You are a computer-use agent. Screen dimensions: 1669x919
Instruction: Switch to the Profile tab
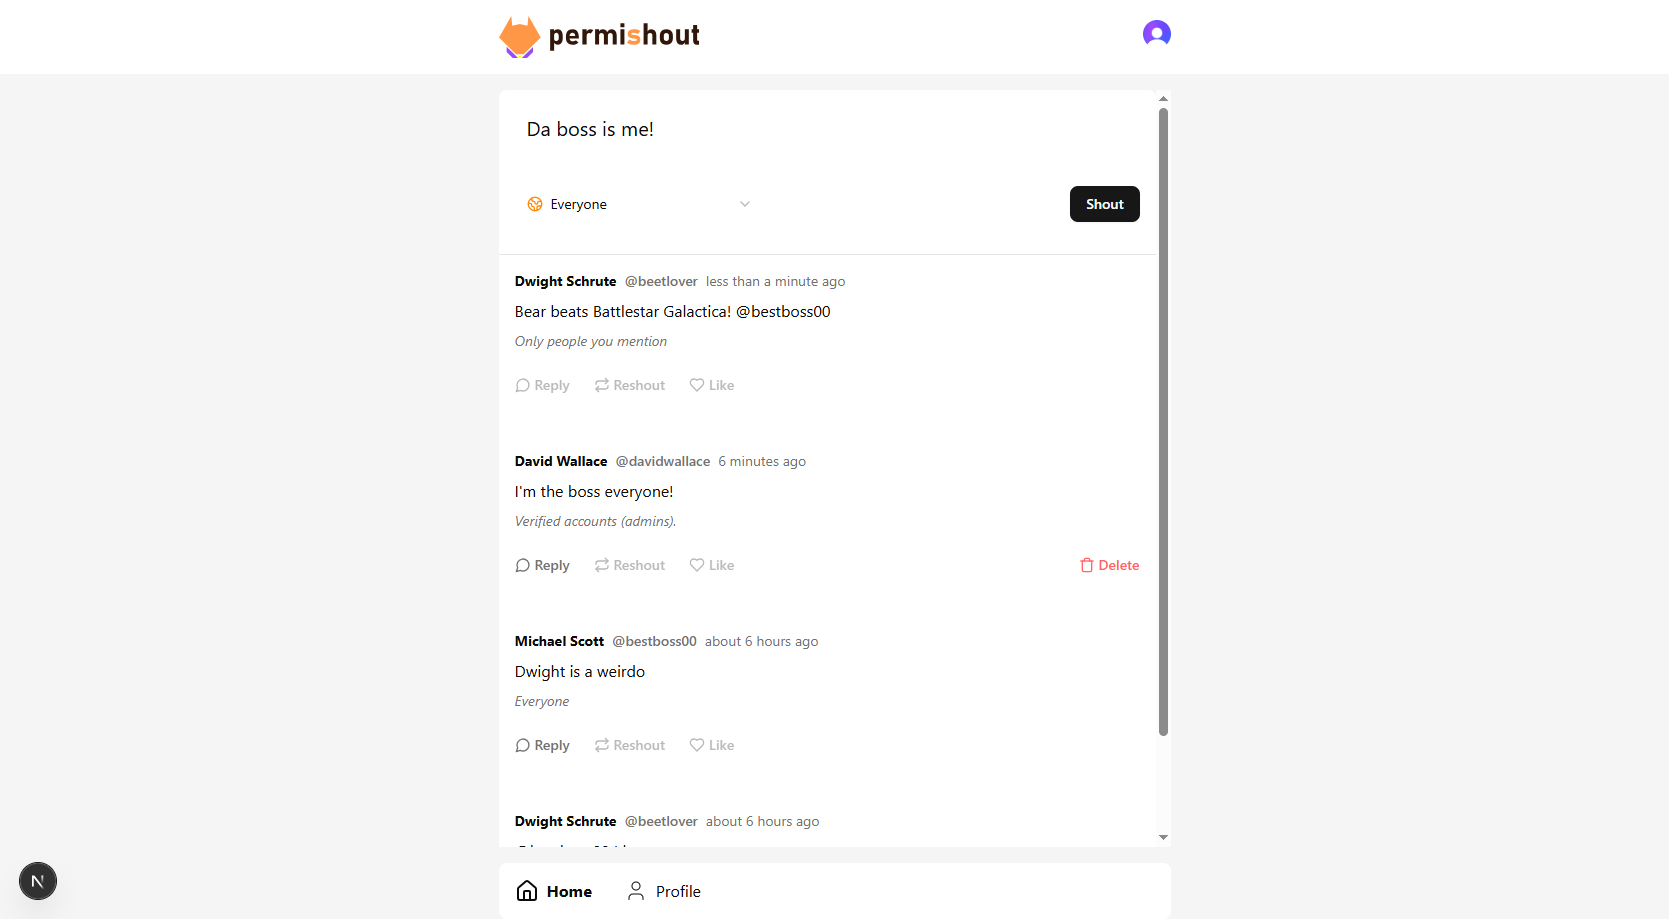[x=664, y=891]
